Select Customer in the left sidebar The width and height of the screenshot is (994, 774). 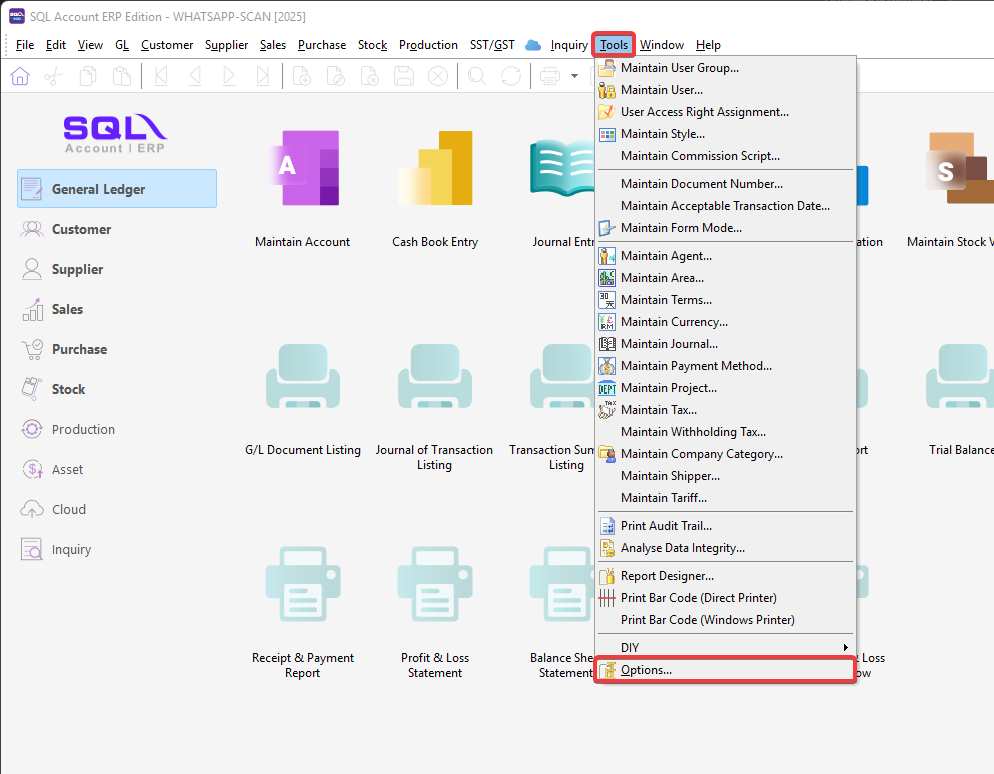[x=81, y=229]
